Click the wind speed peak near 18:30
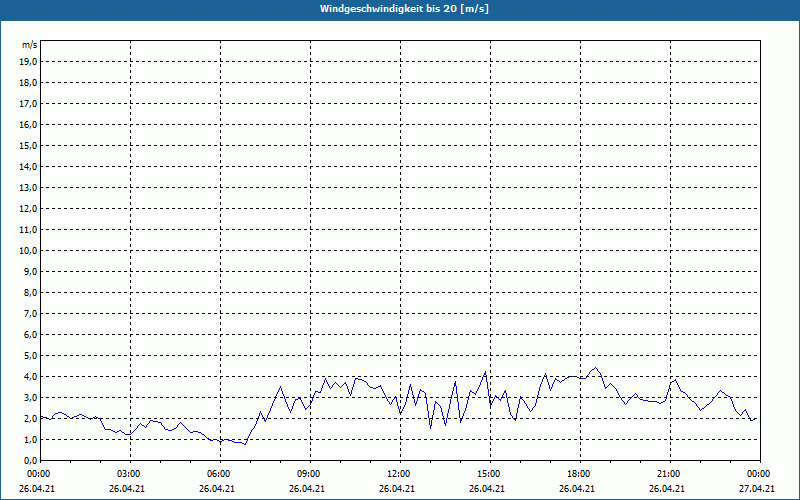Image resolution: width=800 pixels, height=500 pixels. [x=595, y=367]
